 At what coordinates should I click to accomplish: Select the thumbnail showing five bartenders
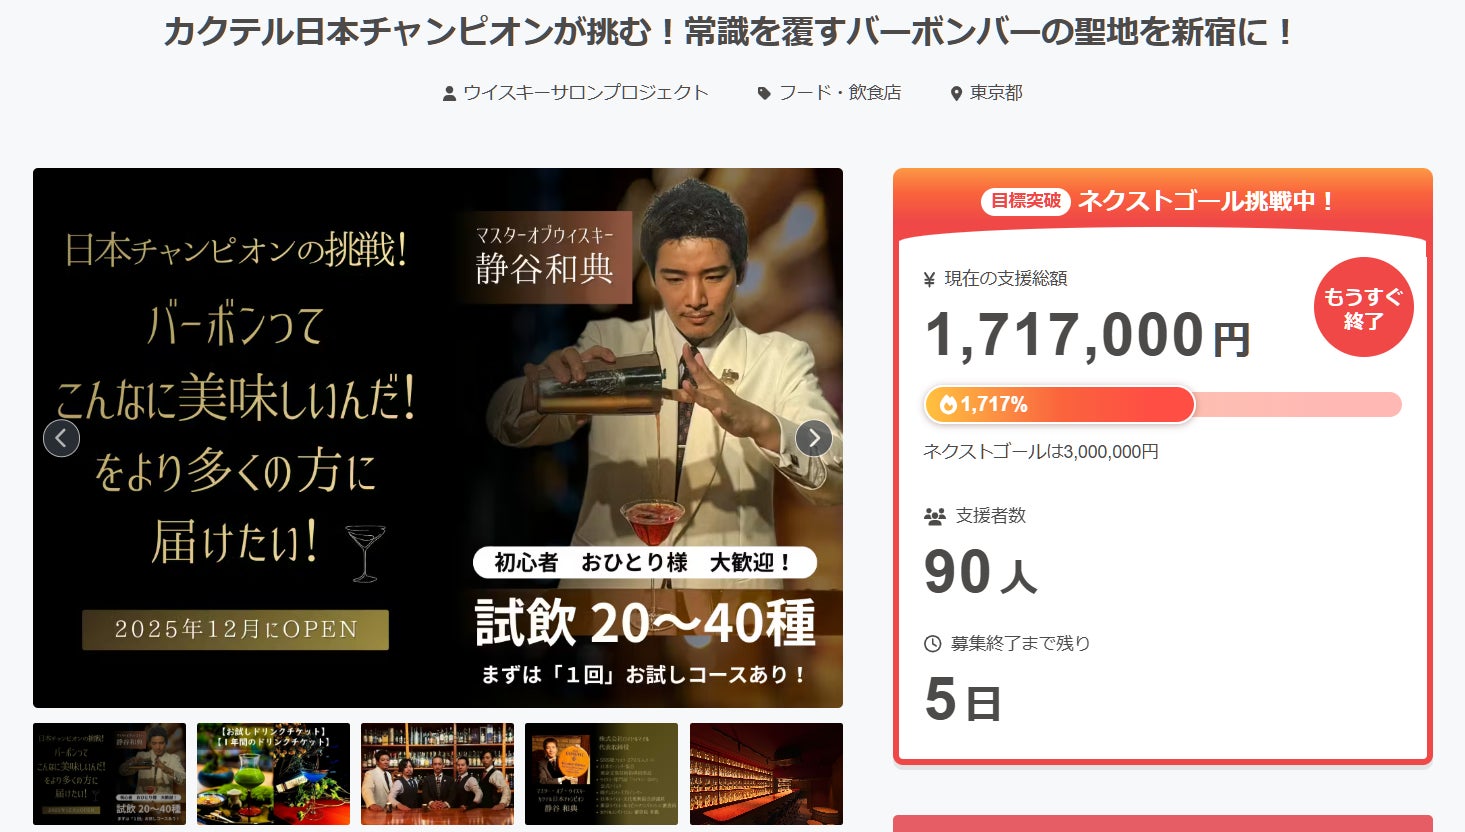pyautogui.click(x=437, y=774)
